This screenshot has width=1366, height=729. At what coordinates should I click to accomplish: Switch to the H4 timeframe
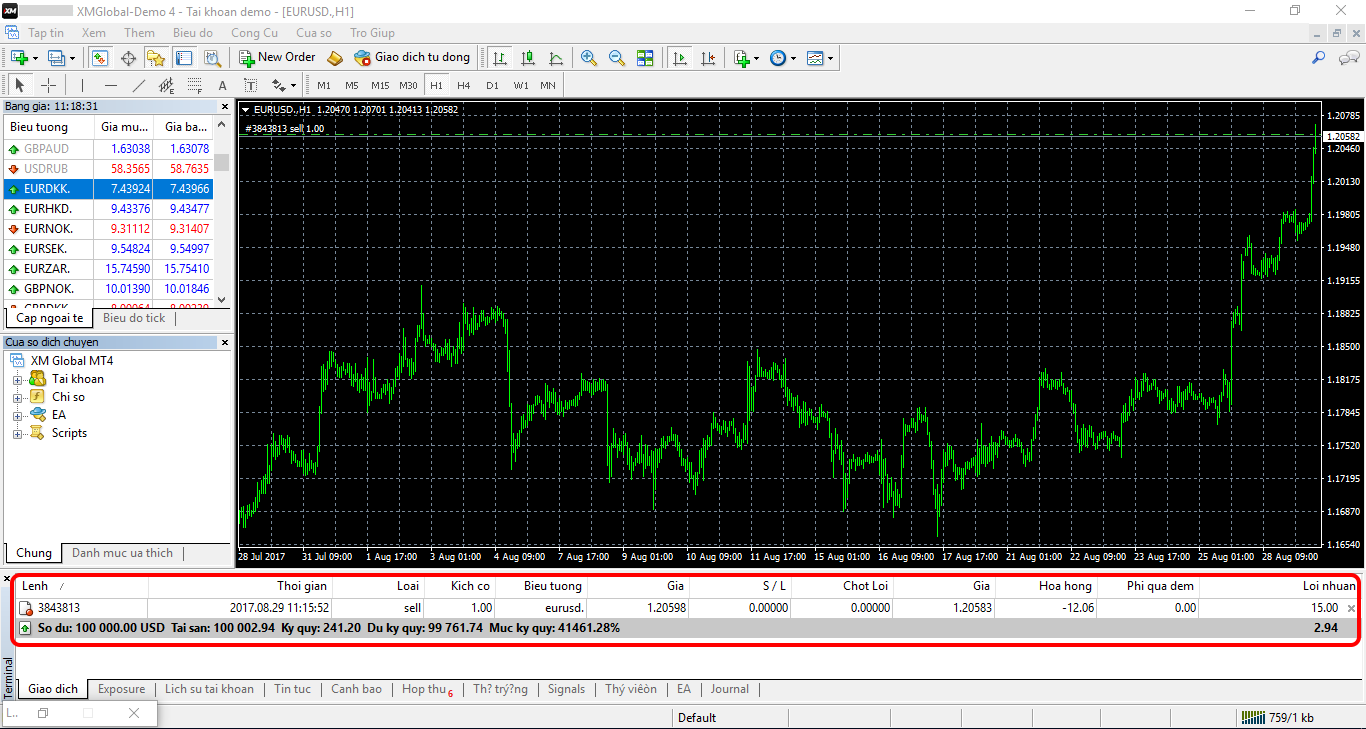click(464, 85)
